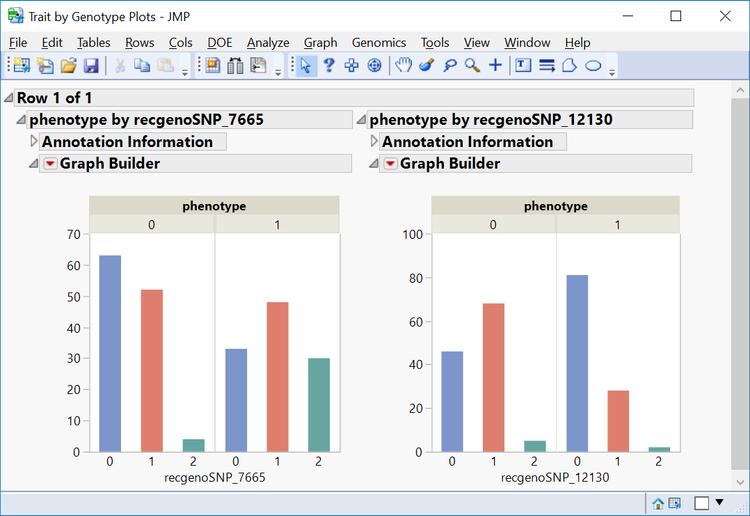Select the tallest blue bar in left graph
Screen dimensions: 750x516
[x=110, y=353]
